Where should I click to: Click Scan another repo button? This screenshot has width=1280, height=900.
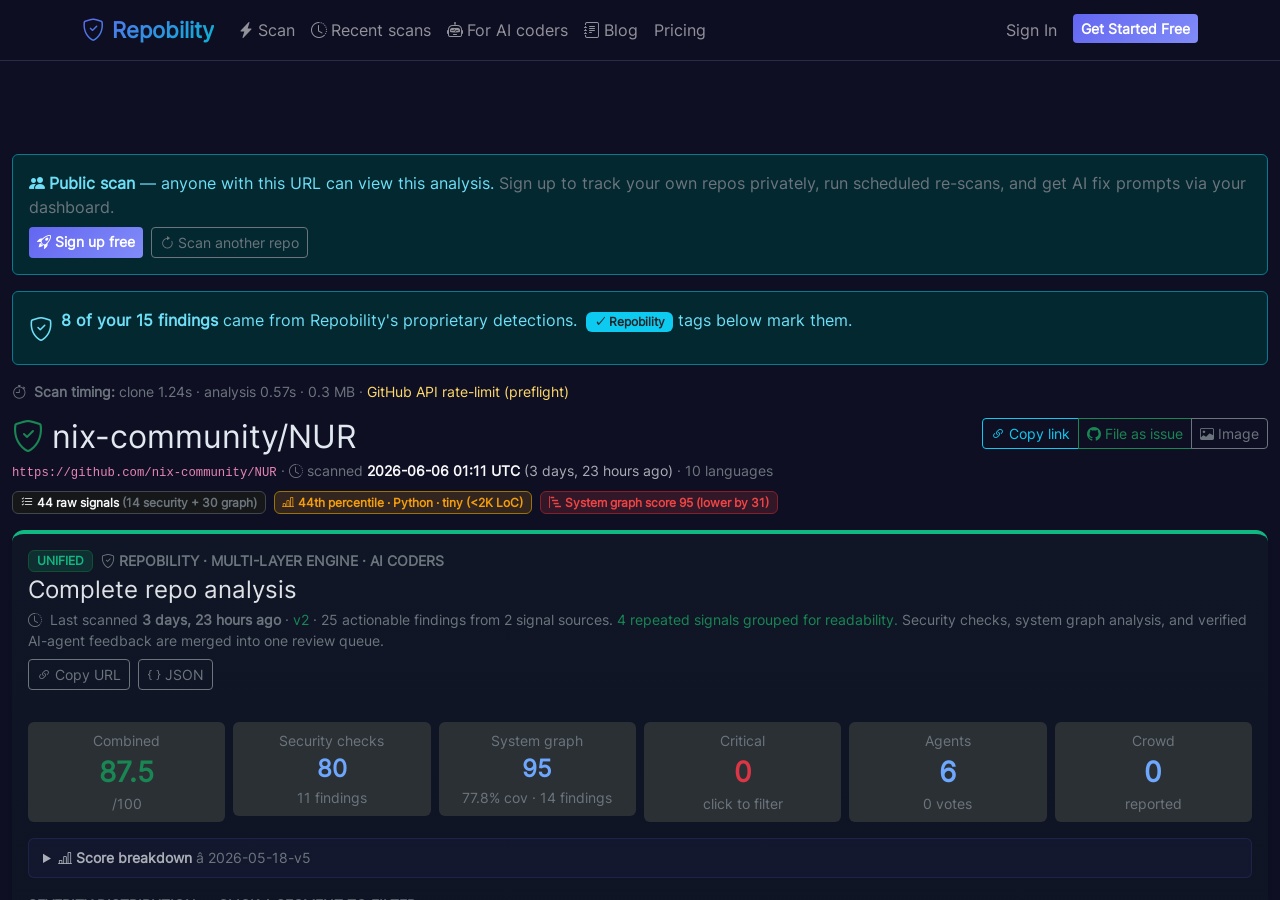[x=229, y=242]
